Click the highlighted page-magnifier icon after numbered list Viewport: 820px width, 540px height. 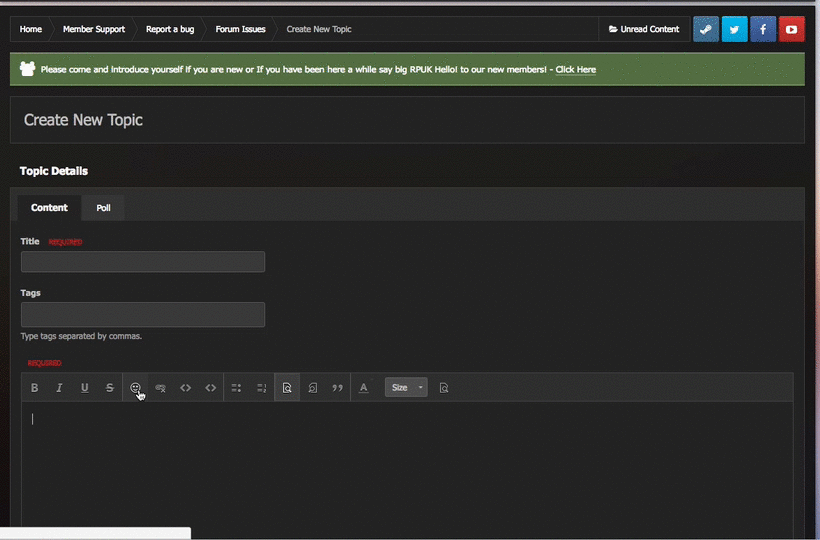click(287, 387)
